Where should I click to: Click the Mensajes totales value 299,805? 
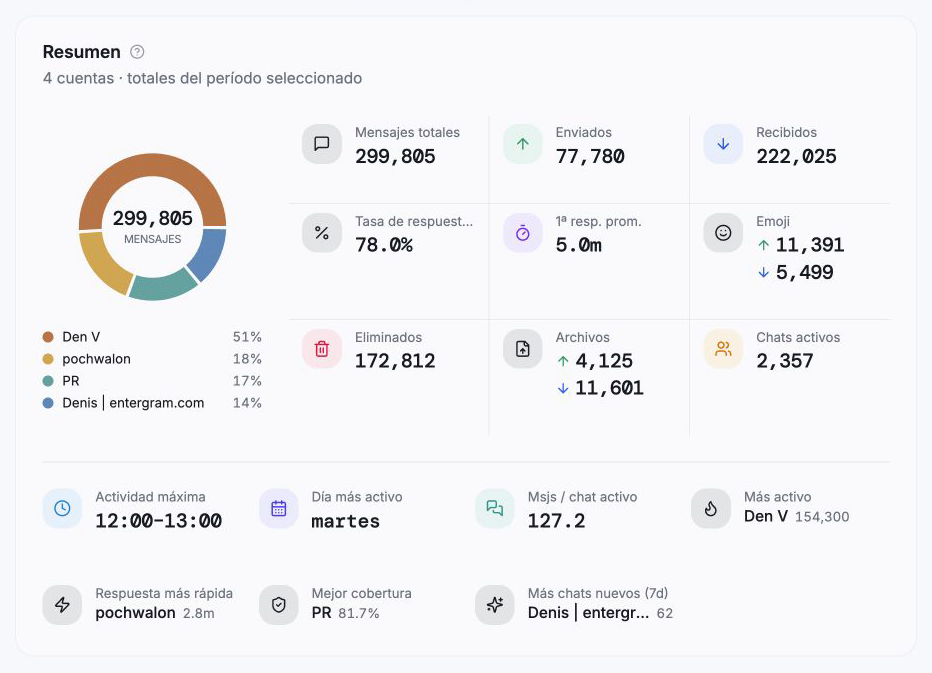(x=395, y=156)
